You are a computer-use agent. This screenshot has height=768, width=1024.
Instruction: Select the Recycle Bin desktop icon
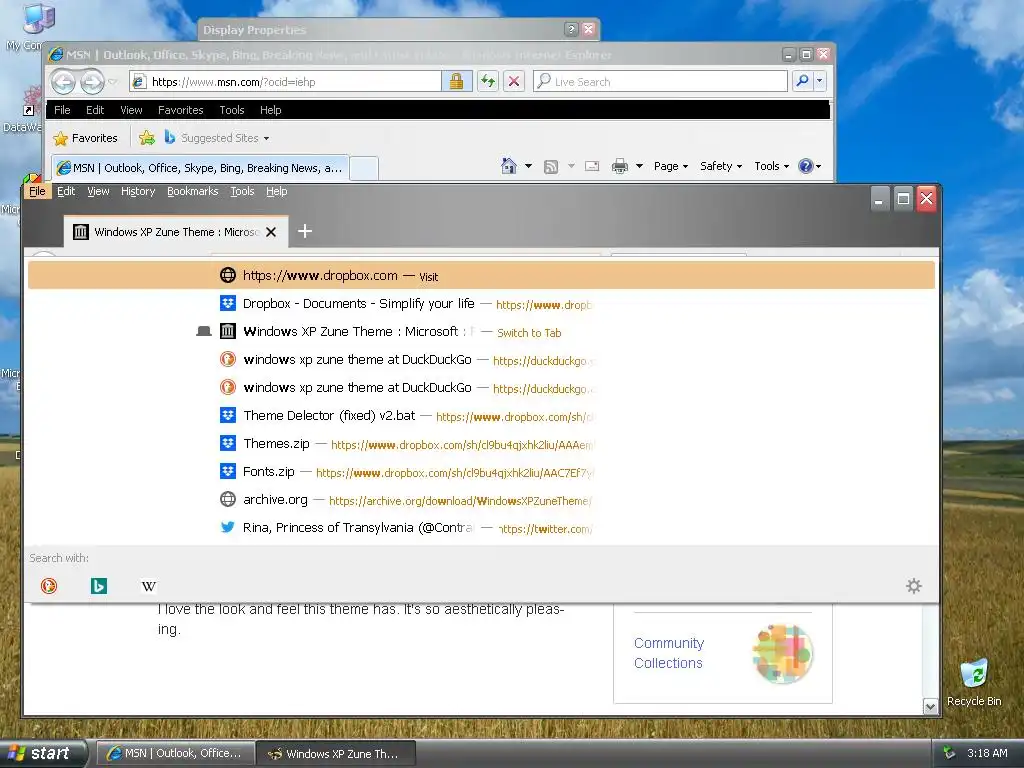coord(974,682)
